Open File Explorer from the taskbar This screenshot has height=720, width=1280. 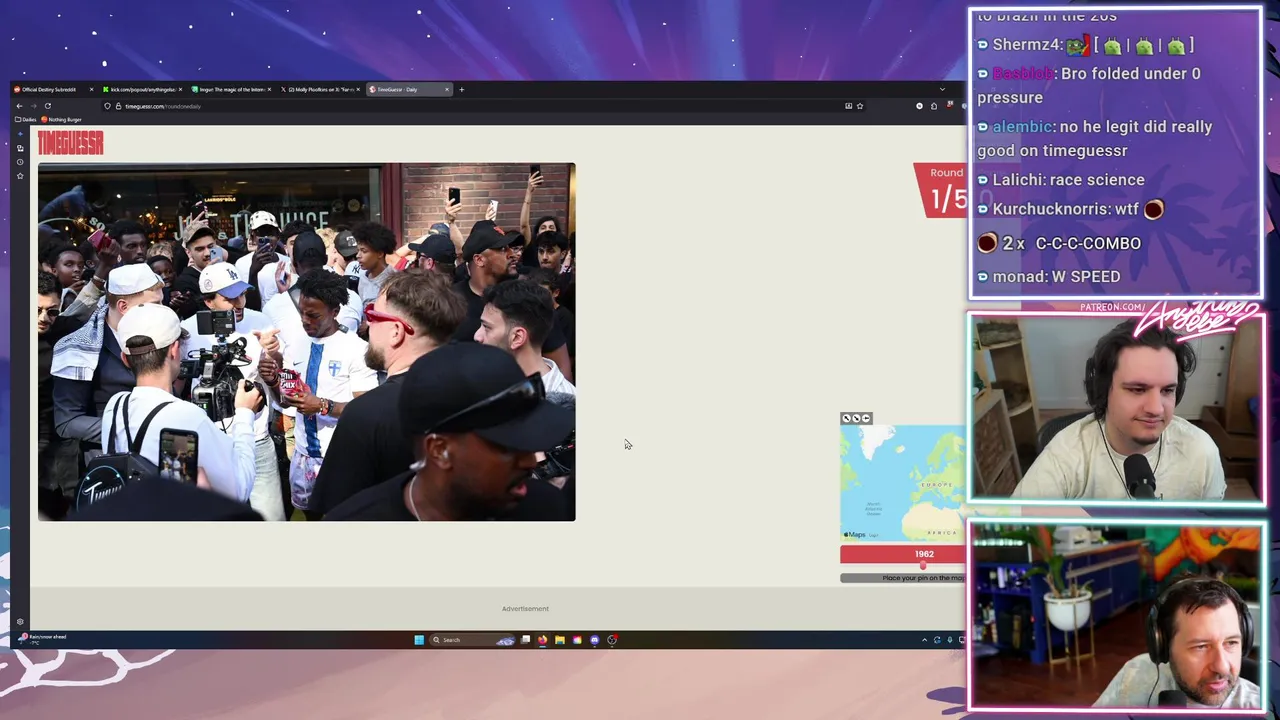[560, 640]
